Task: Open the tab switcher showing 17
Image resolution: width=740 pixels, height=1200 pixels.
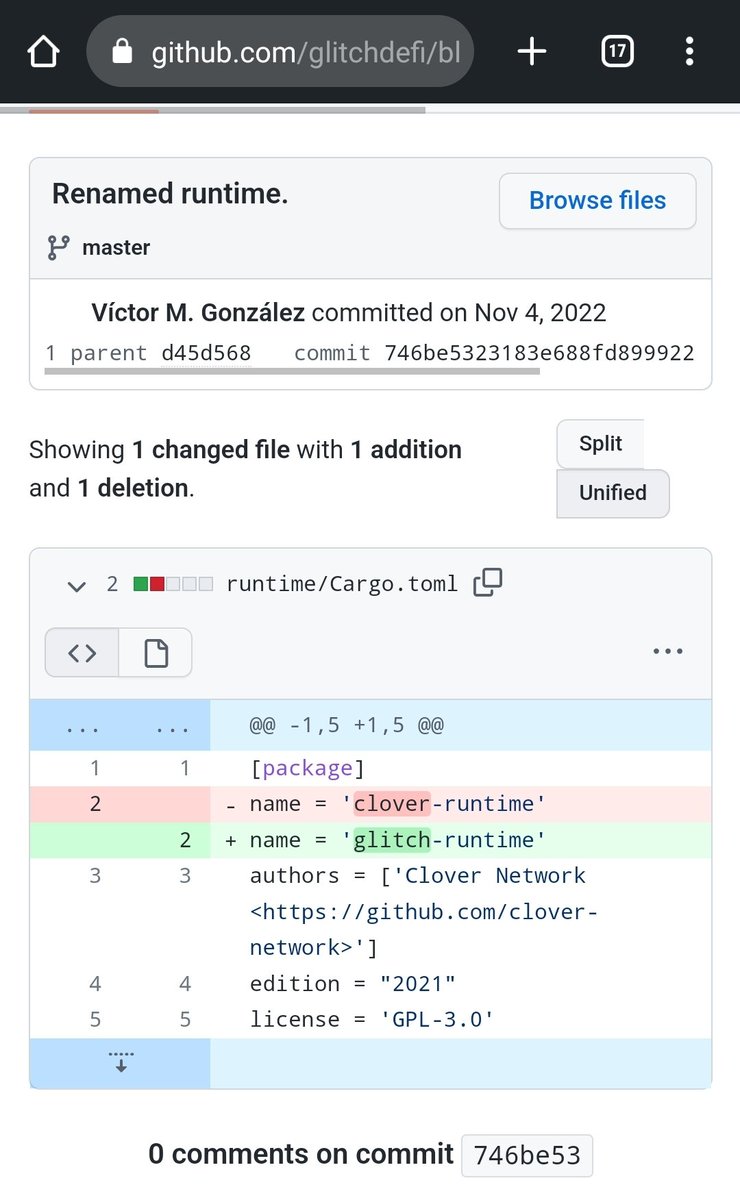Action: point(617,51)
